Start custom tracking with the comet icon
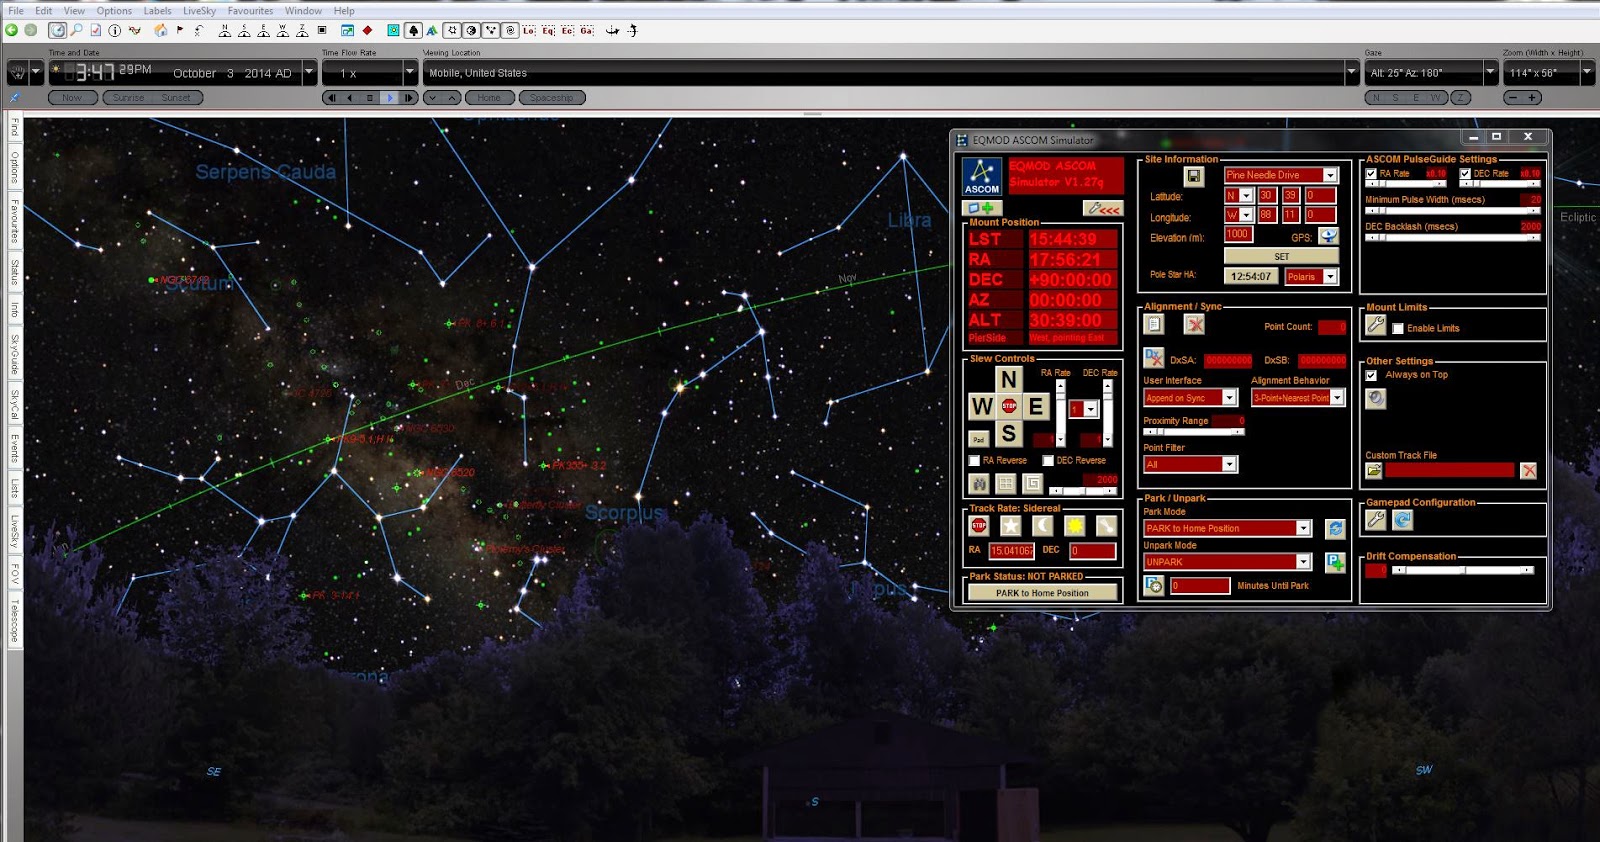Screen dimensions: 1600x842 (1106, 526)
